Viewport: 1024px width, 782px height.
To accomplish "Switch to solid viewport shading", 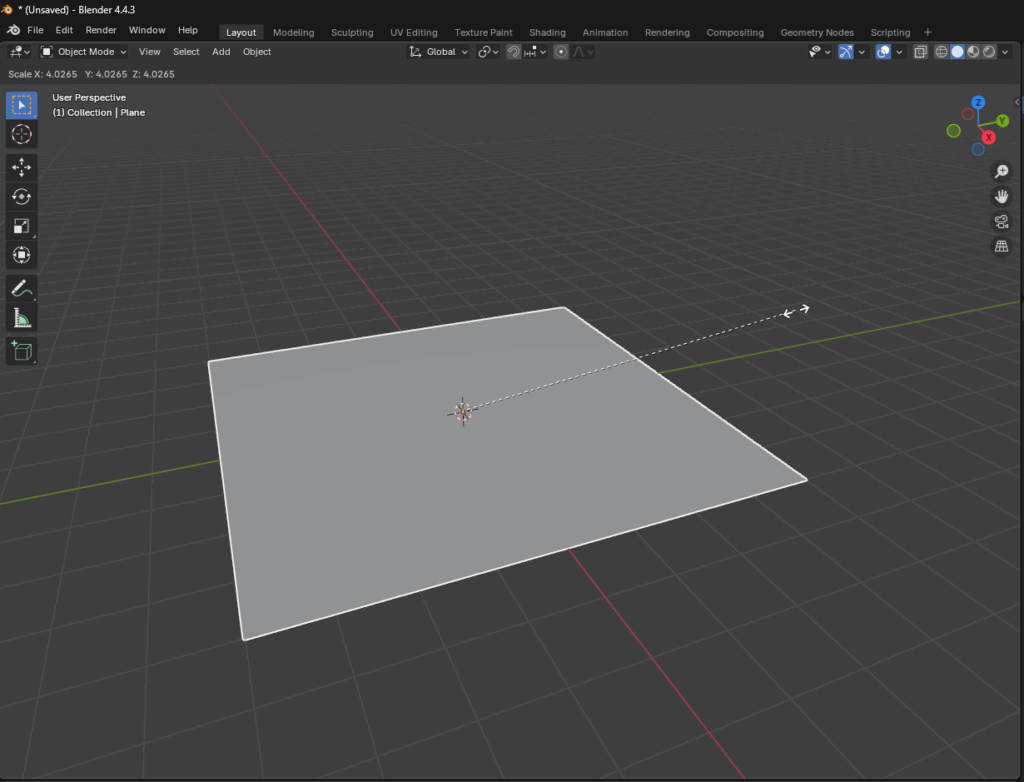I will (957, 52).
